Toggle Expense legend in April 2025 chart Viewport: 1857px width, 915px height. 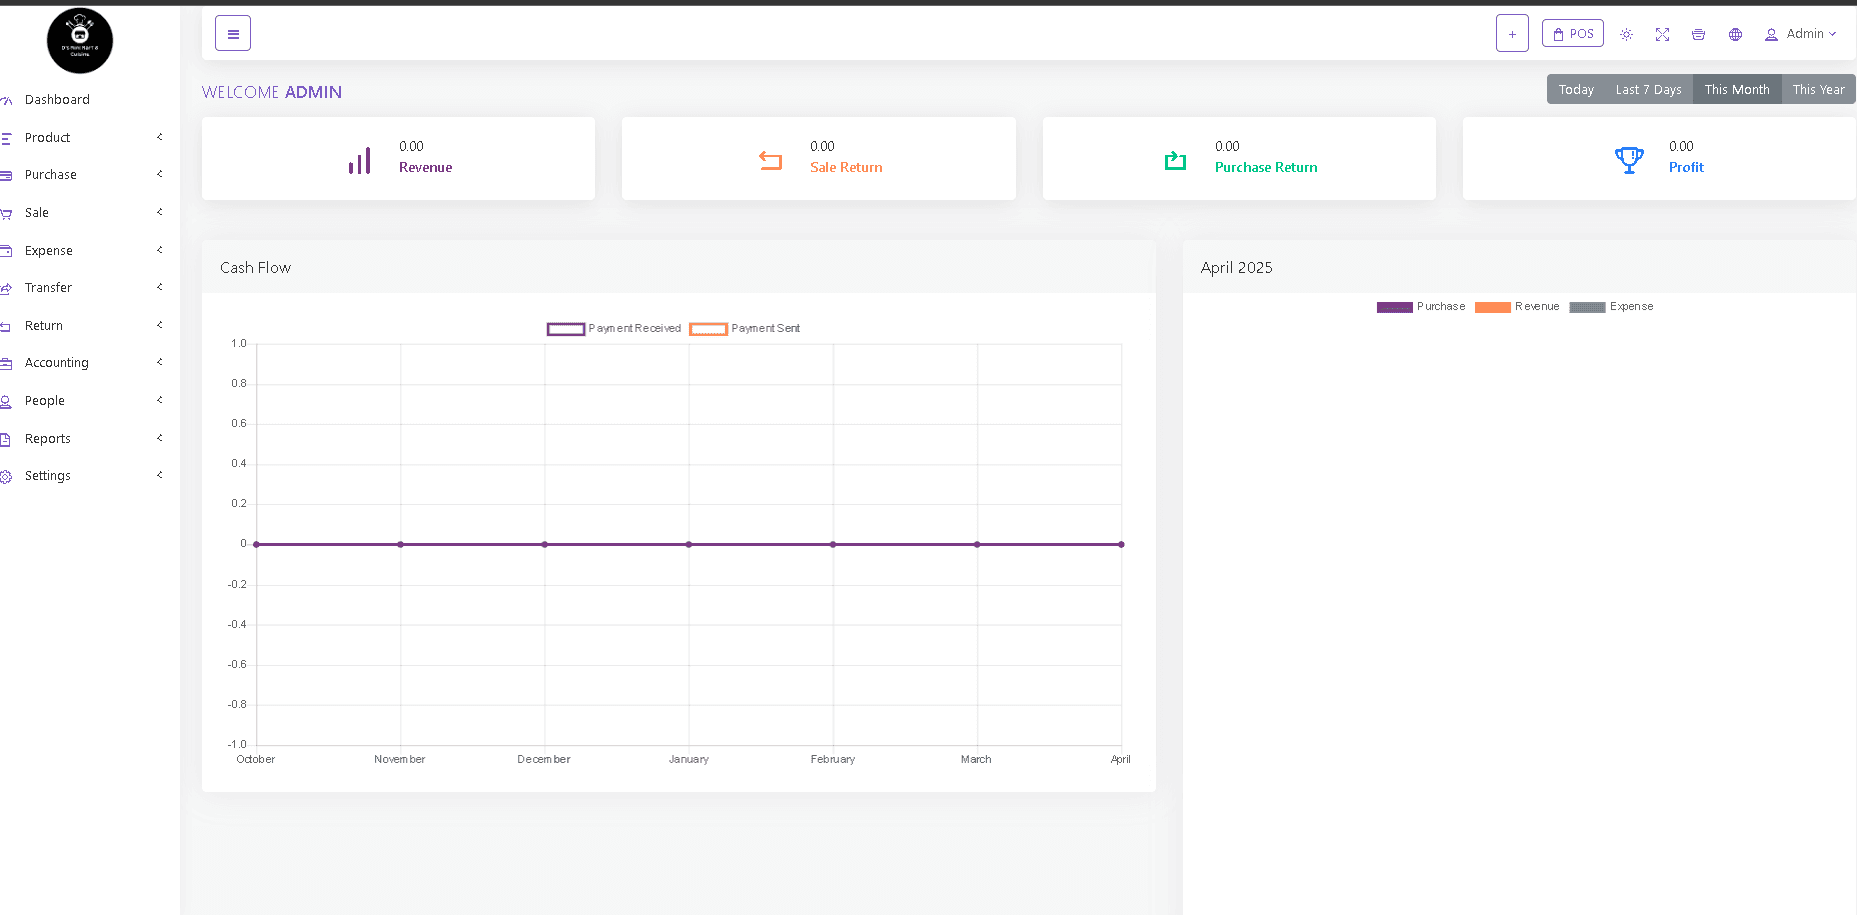click(1611, 307)
